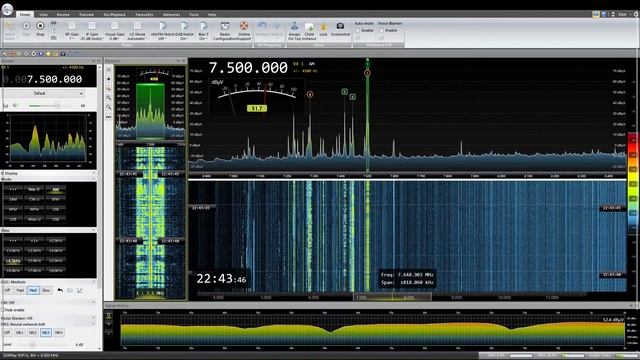Set AGC to Off
Viewport: 640px width, 360px height.
(x=7, y=290)
